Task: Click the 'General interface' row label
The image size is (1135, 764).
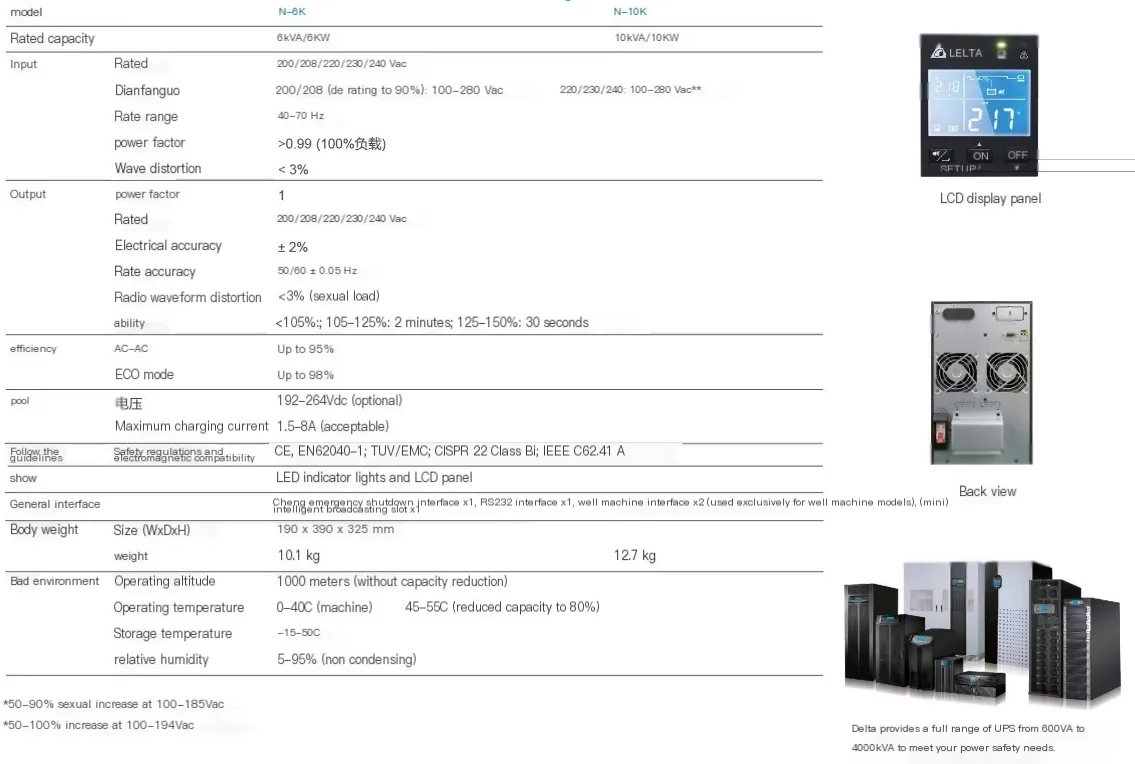Action: (55, 504)
